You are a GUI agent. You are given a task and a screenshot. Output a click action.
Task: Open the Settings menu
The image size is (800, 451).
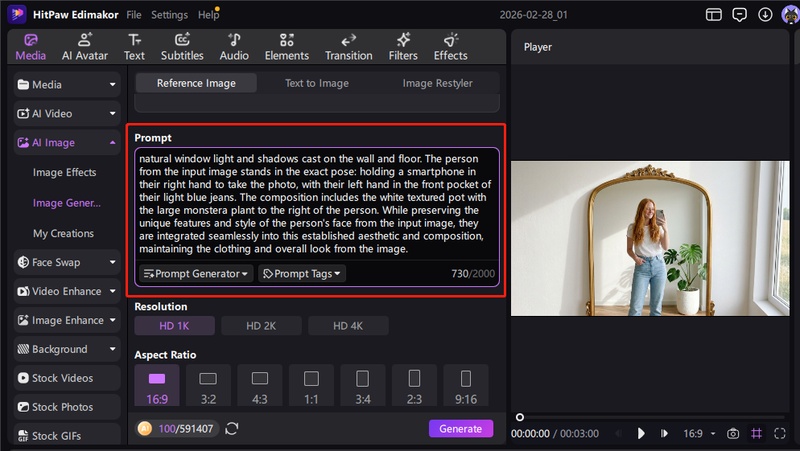pos(169,15)
